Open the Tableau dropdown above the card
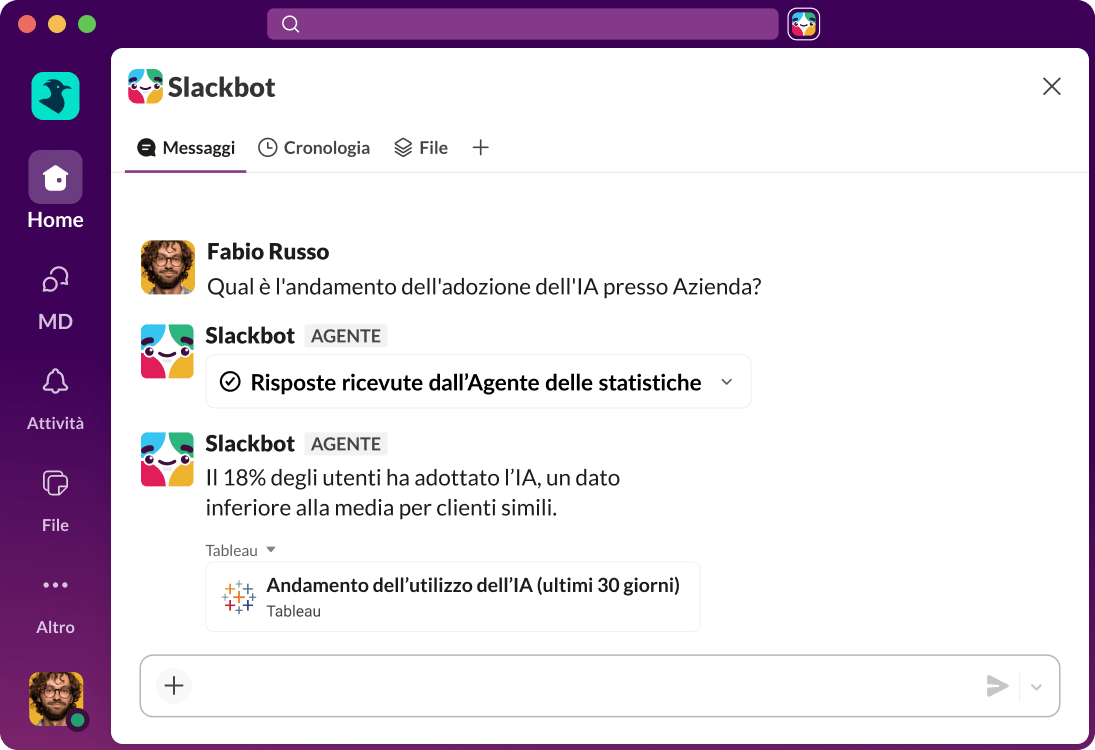The width and height of the screenshot is (1095, 750). [x=238, y=549]
